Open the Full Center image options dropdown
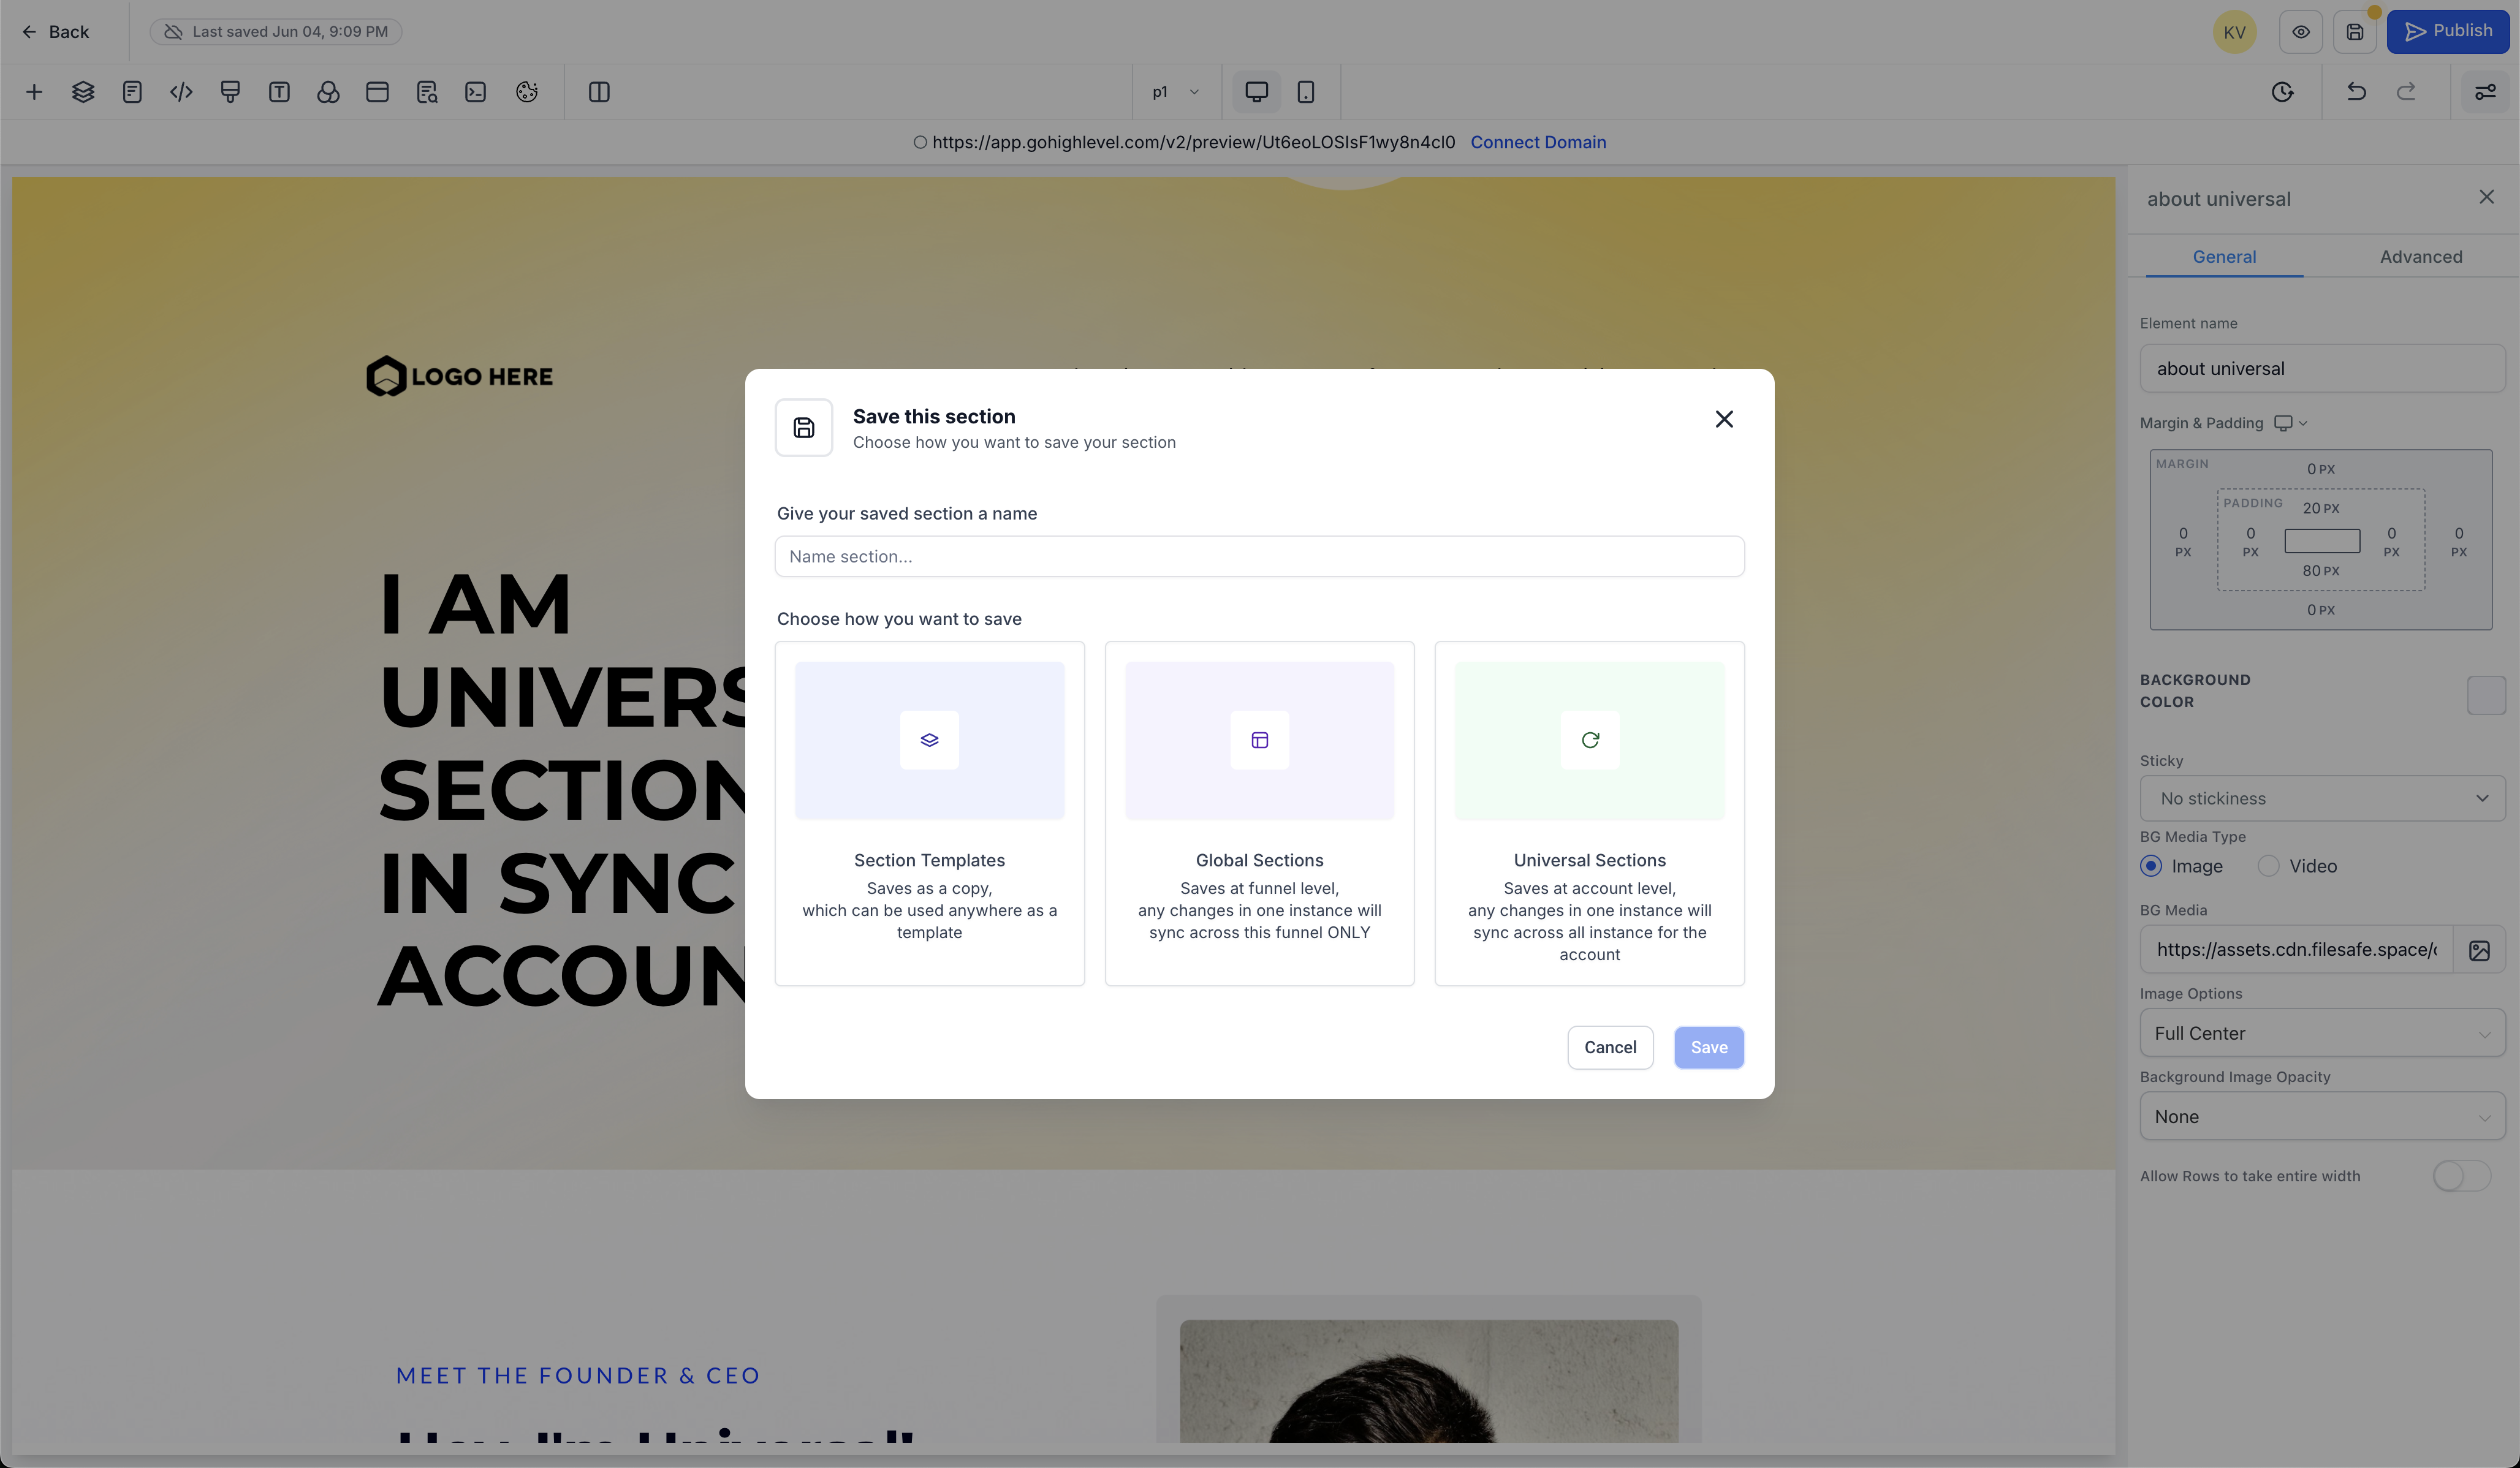The image size is (2520, 1468). pyautogui.click(x=2322, y=1033)
